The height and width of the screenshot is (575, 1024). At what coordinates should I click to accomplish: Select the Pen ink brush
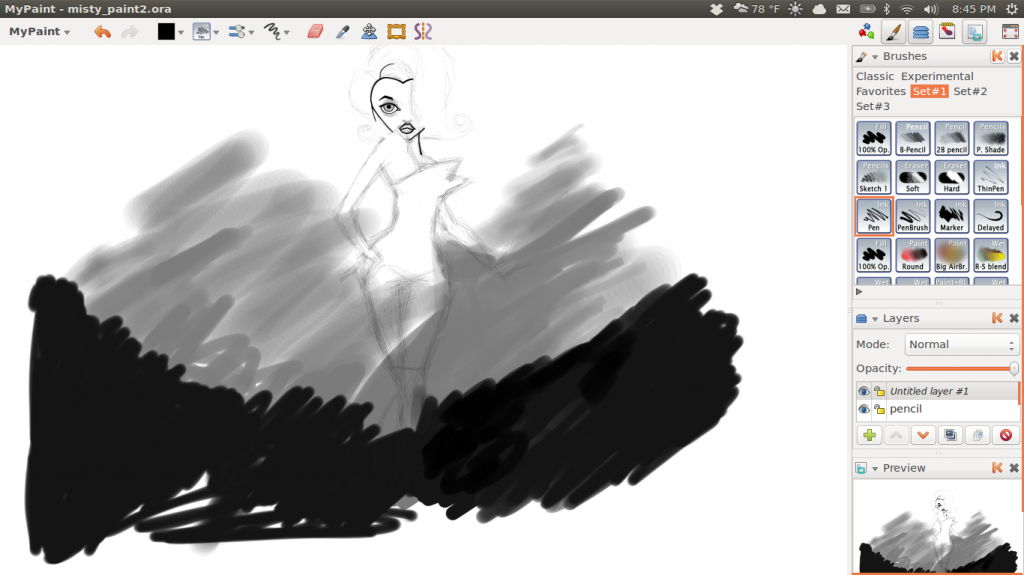click(873, 216)
